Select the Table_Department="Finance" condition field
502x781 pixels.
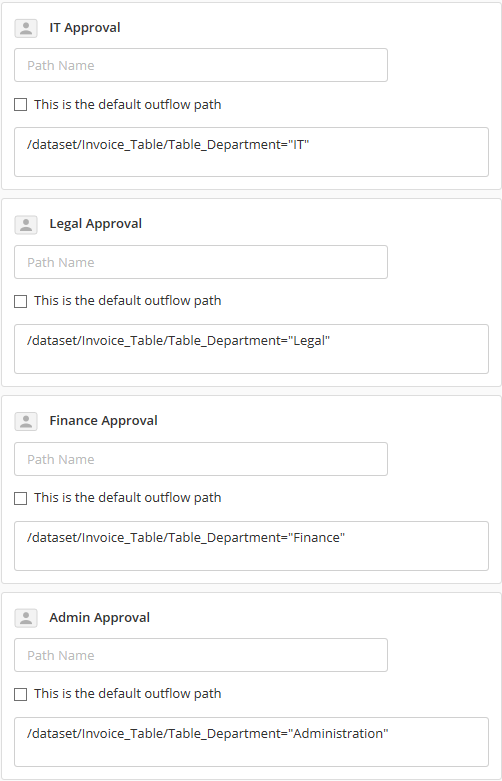(x=251, y=546)
